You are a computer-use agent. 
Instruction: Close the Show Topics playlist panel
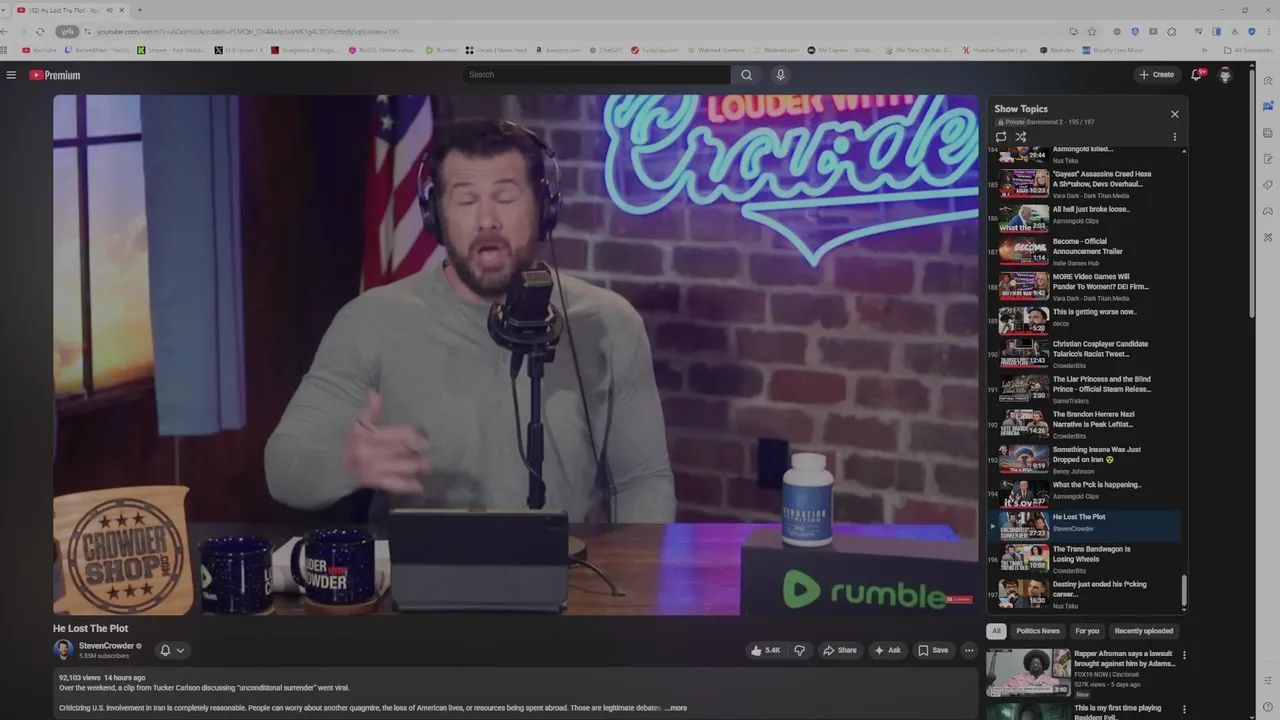pyautogui.click(x=1175, y=114)
